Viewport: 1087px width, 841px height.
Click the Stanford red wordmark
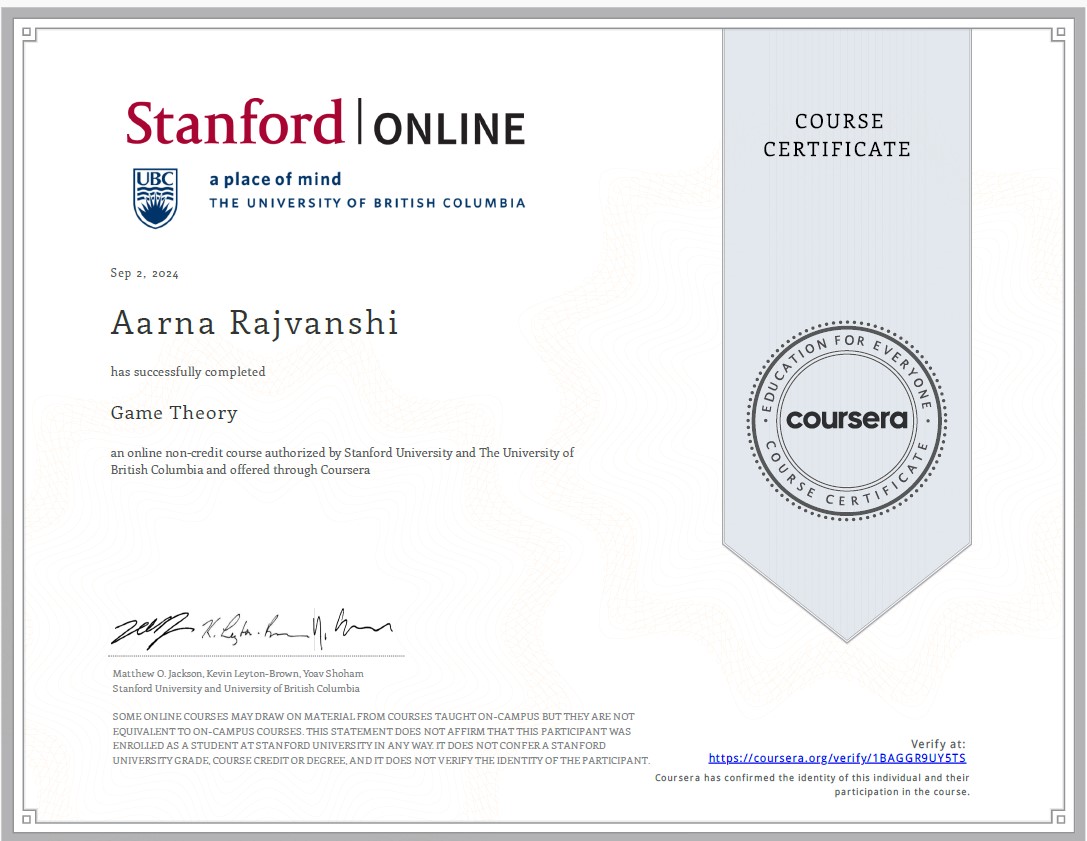pos(239,122)
